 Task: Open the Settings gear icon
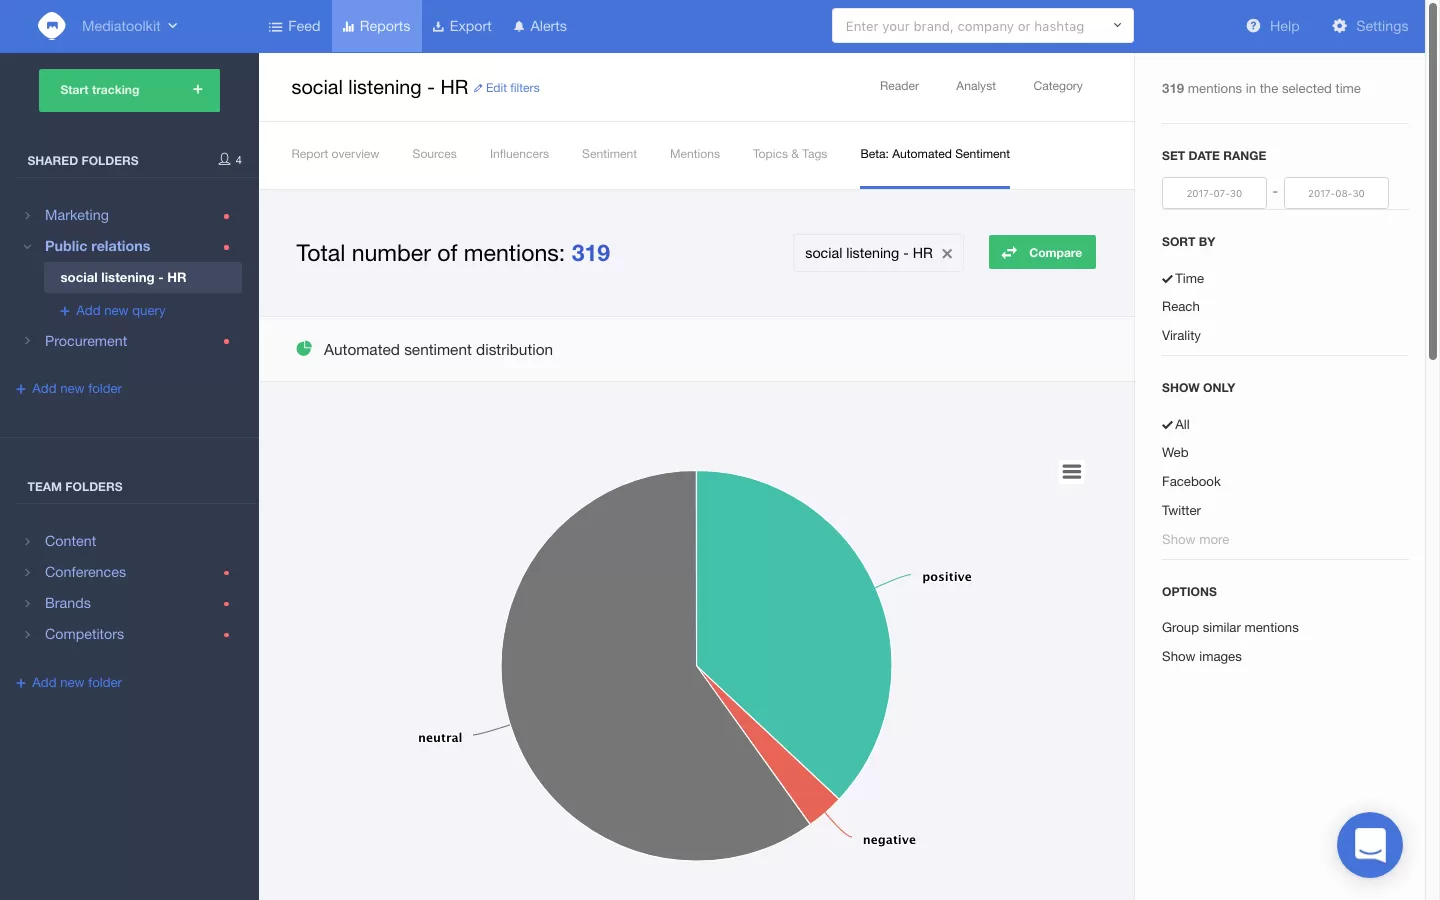pos(1340,26)
